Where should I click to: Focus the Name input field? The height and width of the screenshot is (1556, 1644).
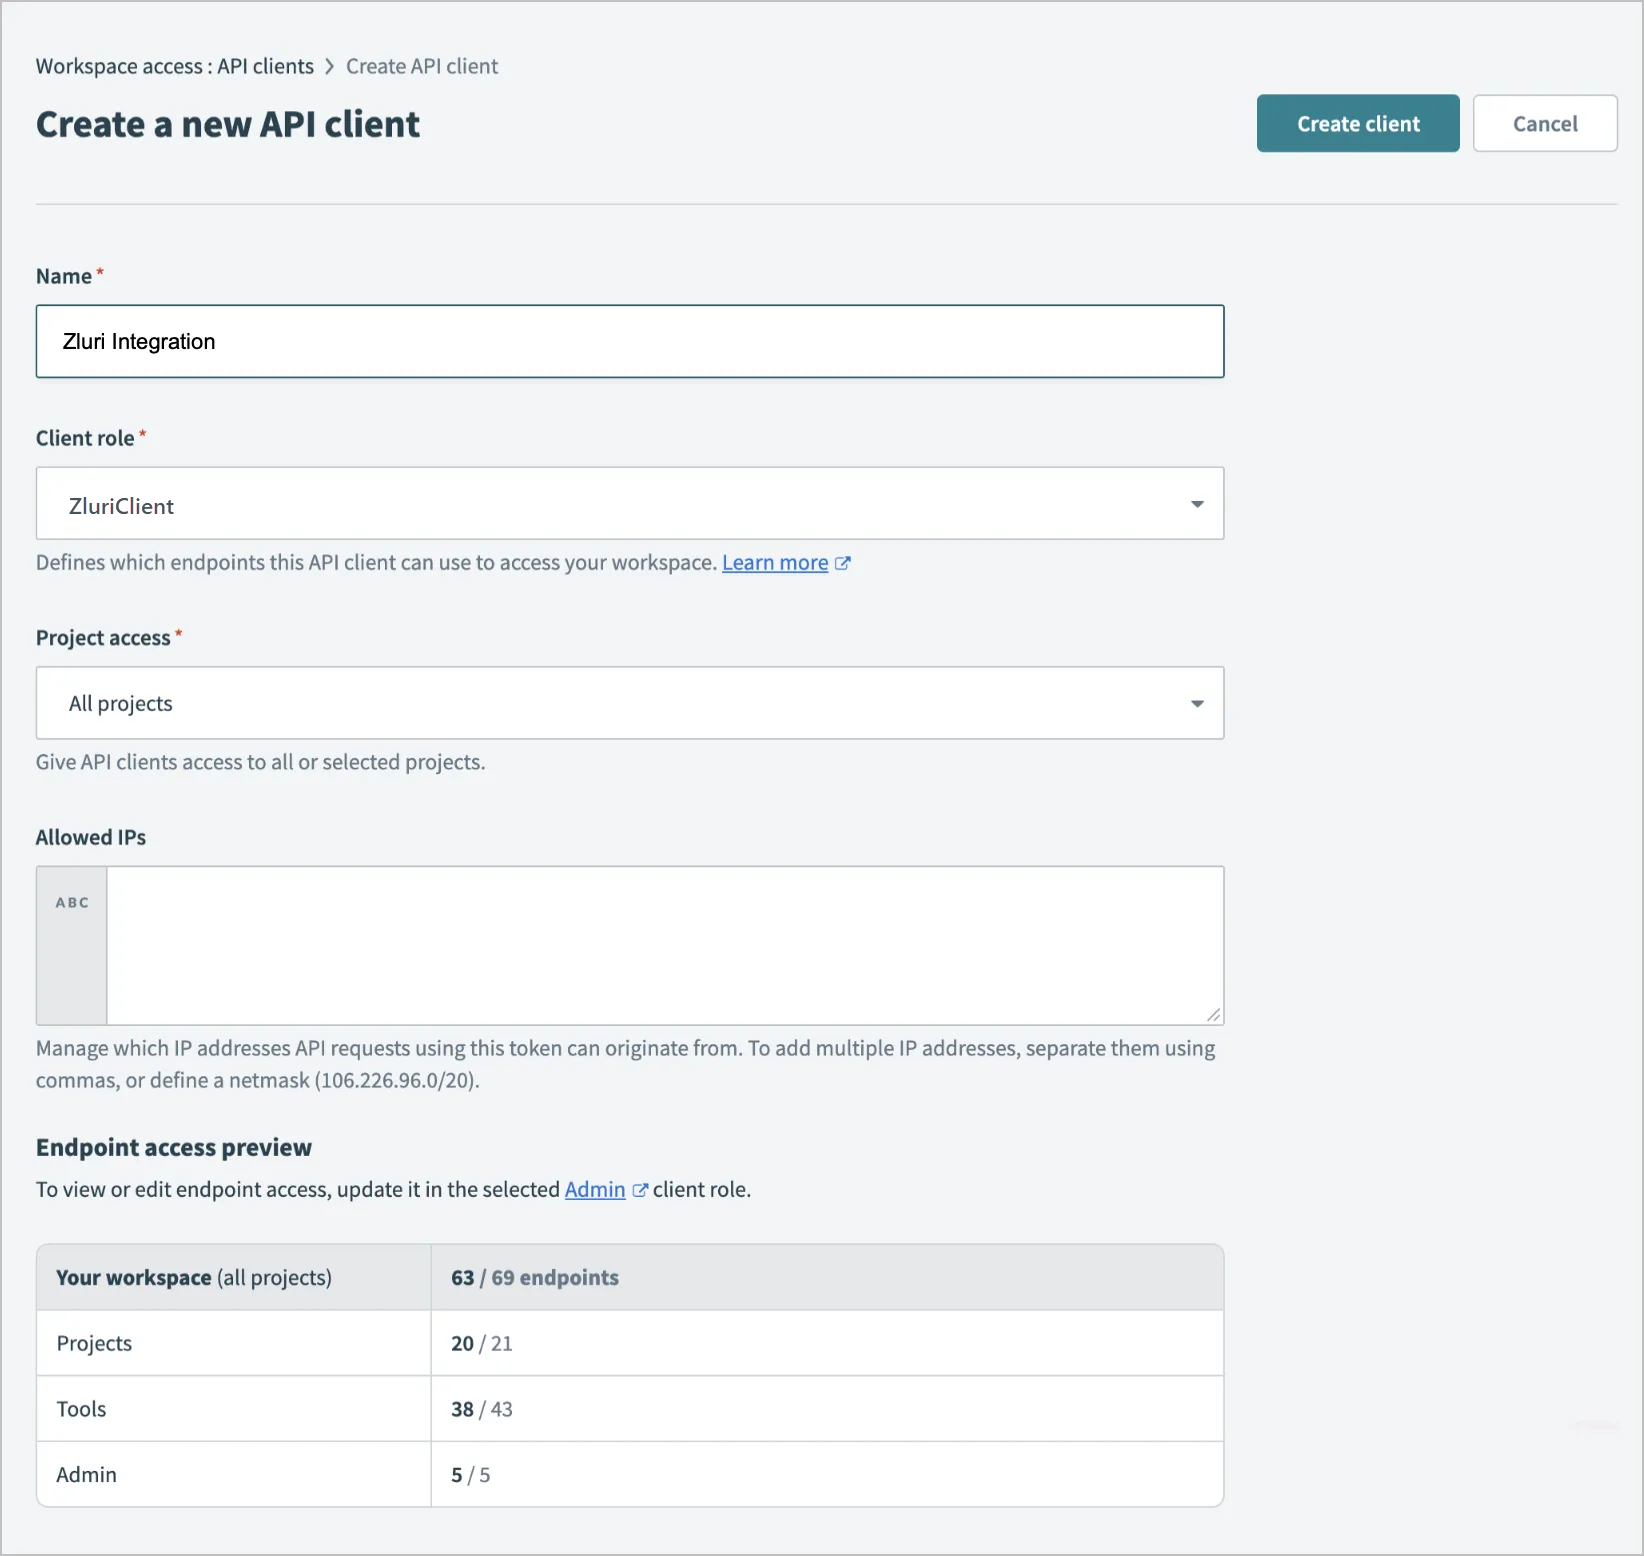(x=629, y=342)
